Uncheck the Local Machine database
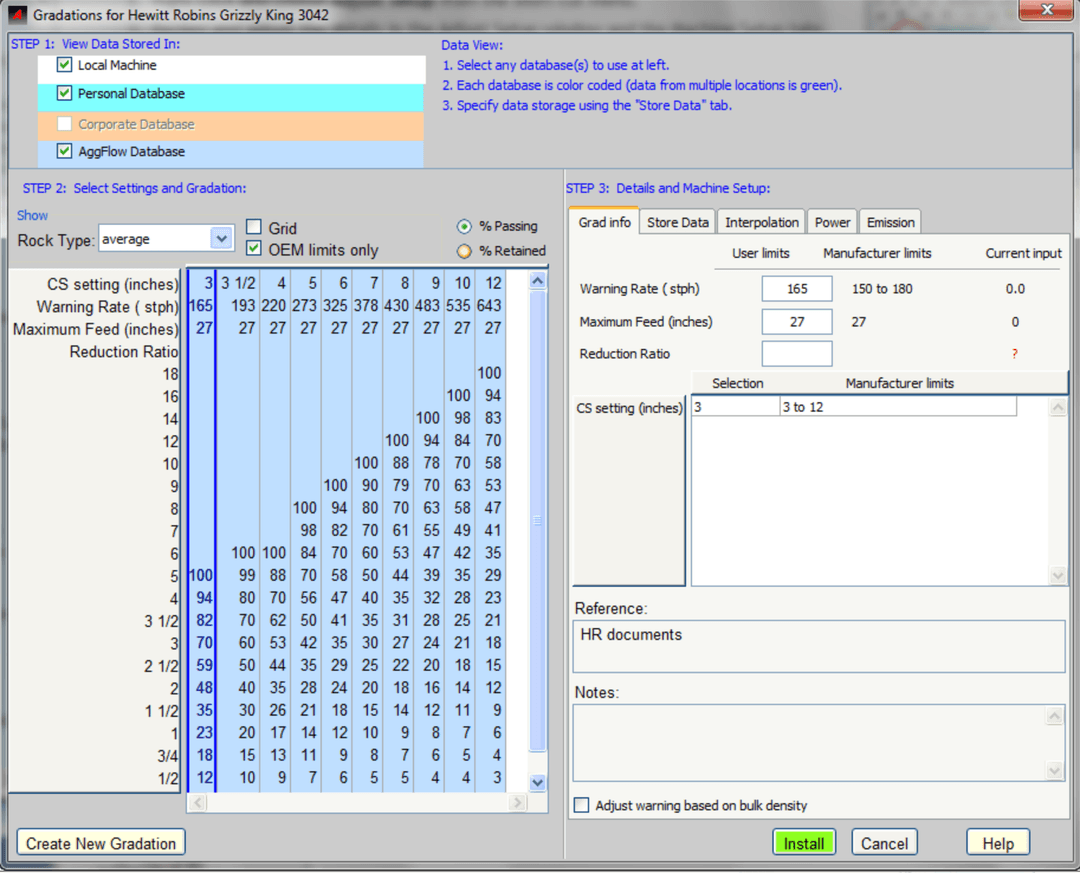This screenshot has width=1080, height=873. [65, 65]
